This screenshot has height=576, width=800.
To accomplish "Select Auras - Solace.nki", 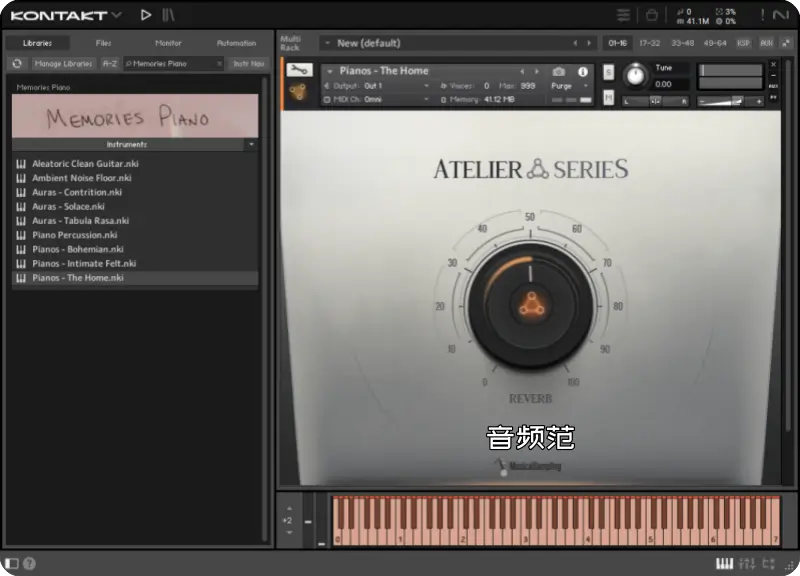I will 135,207.
